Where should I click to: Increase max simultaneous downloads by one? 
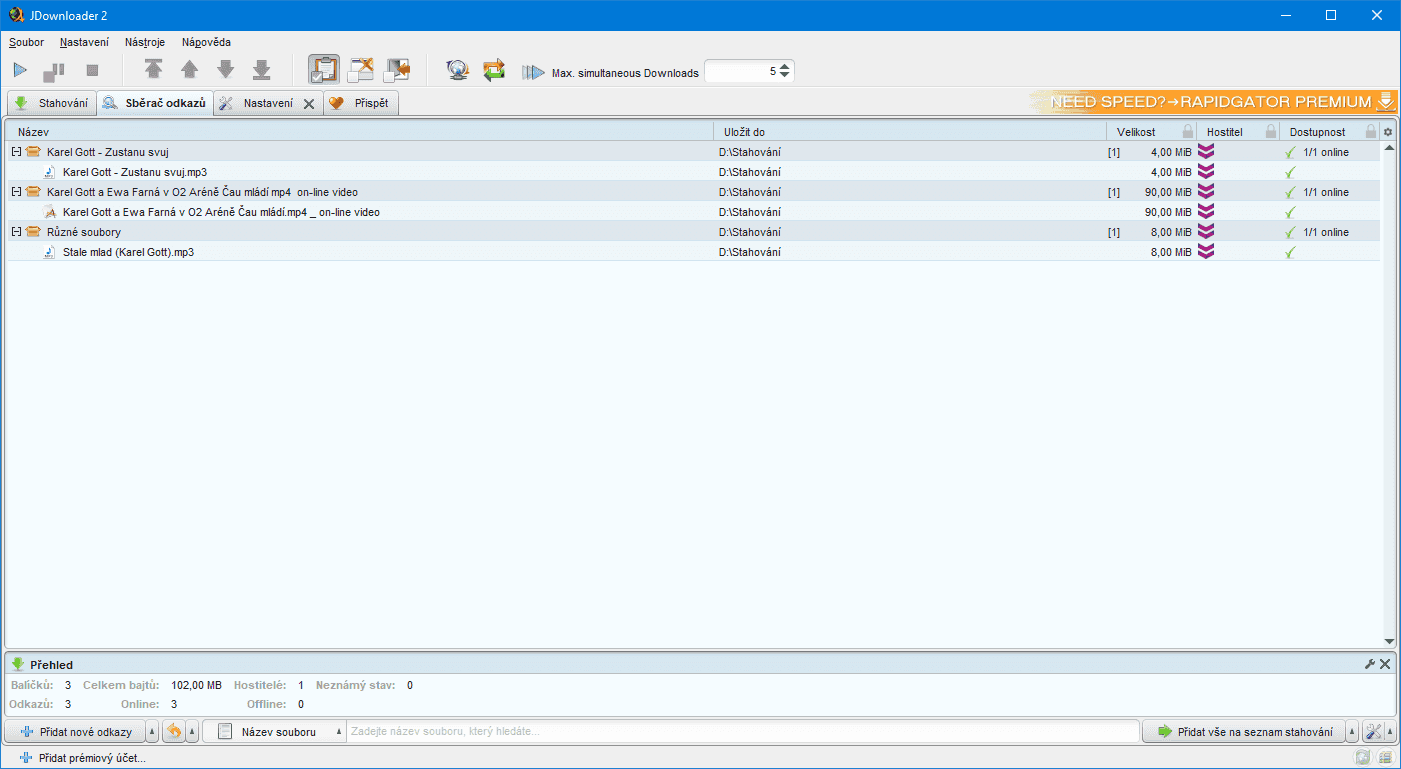(x=785, y=67)
